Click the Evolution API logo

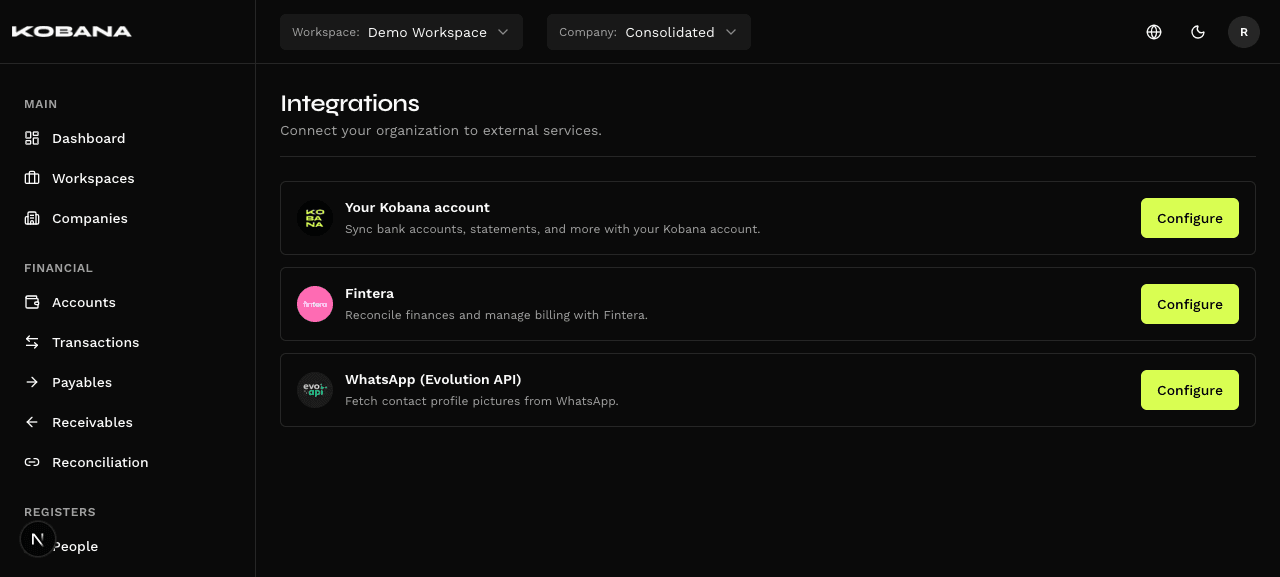pyautogui.click(x=315, y=390)
